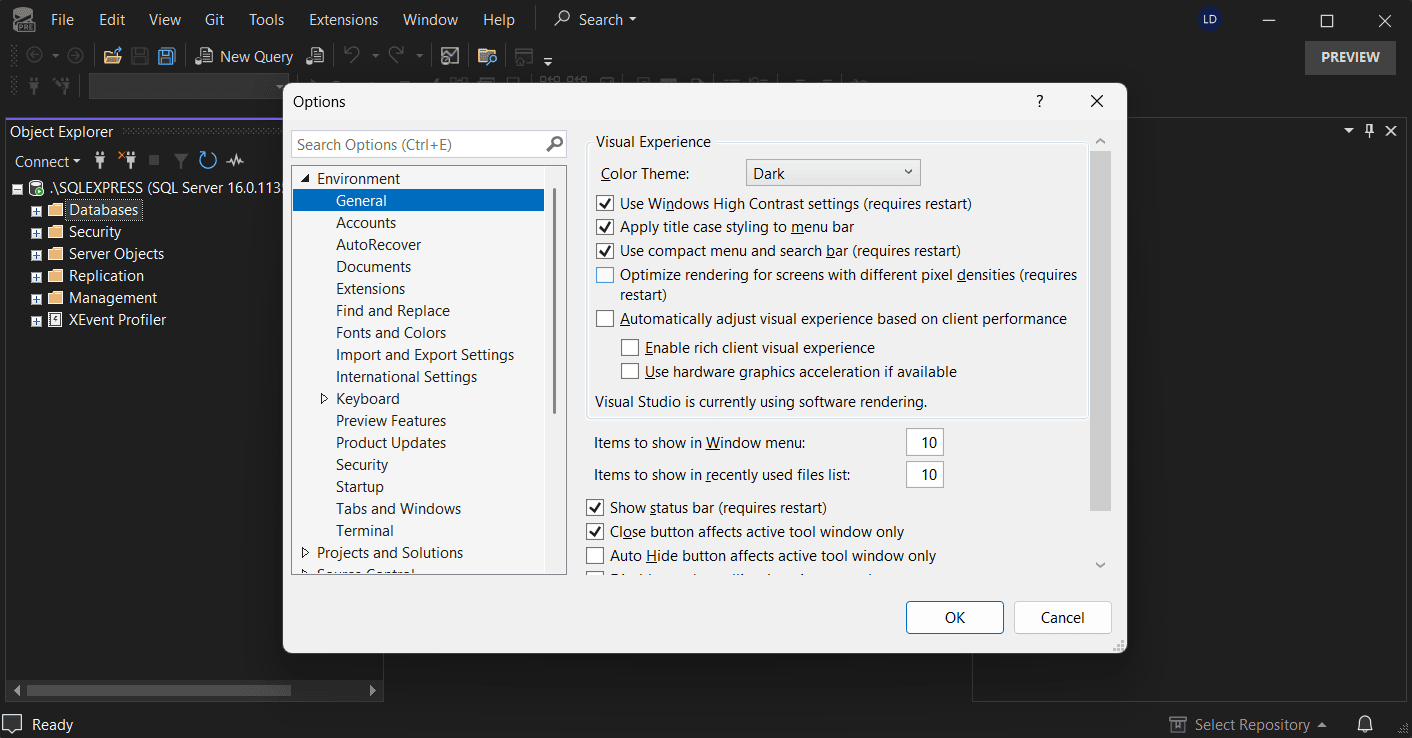Click inside the Search Options field

point(420,144)
